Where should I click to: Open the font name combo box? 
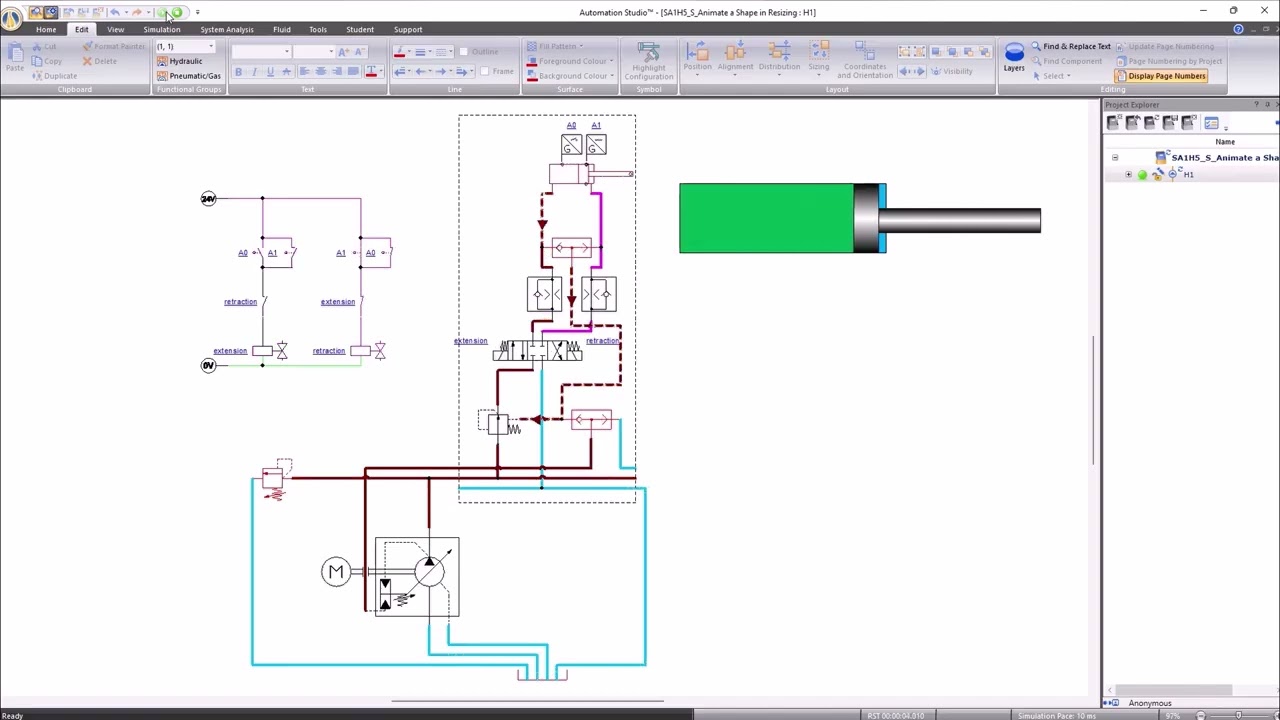click(x=261, y=52)
